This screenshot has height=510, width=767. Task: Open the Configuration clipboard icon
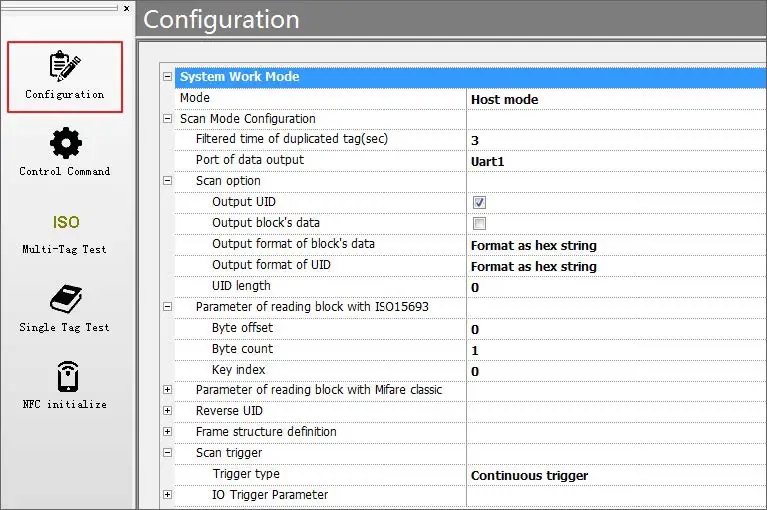65,67
